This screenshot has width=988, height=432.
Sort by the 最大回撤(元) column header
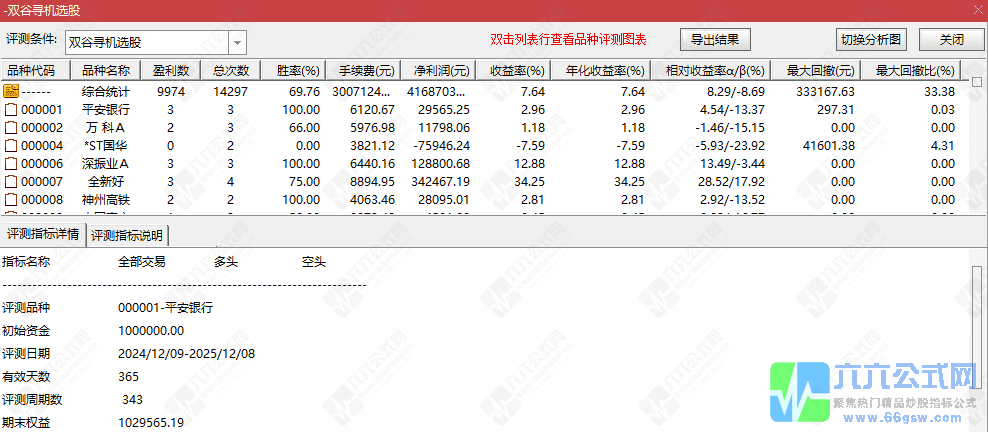tap(816, 70)
